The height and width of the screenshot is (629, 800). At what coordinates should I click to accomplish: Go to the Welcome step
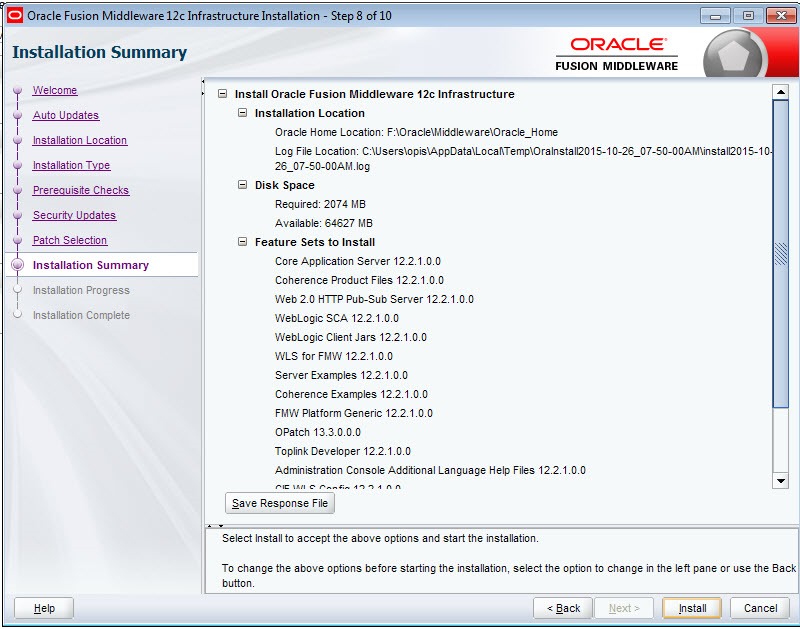tap(55, 90)
